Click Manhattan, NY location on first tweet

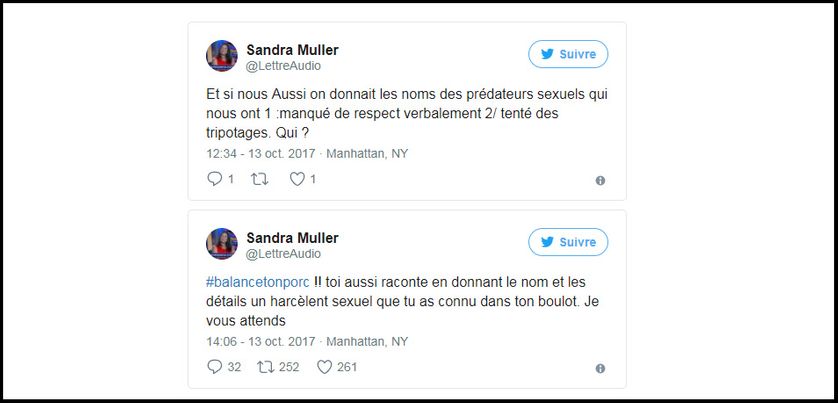367,154
